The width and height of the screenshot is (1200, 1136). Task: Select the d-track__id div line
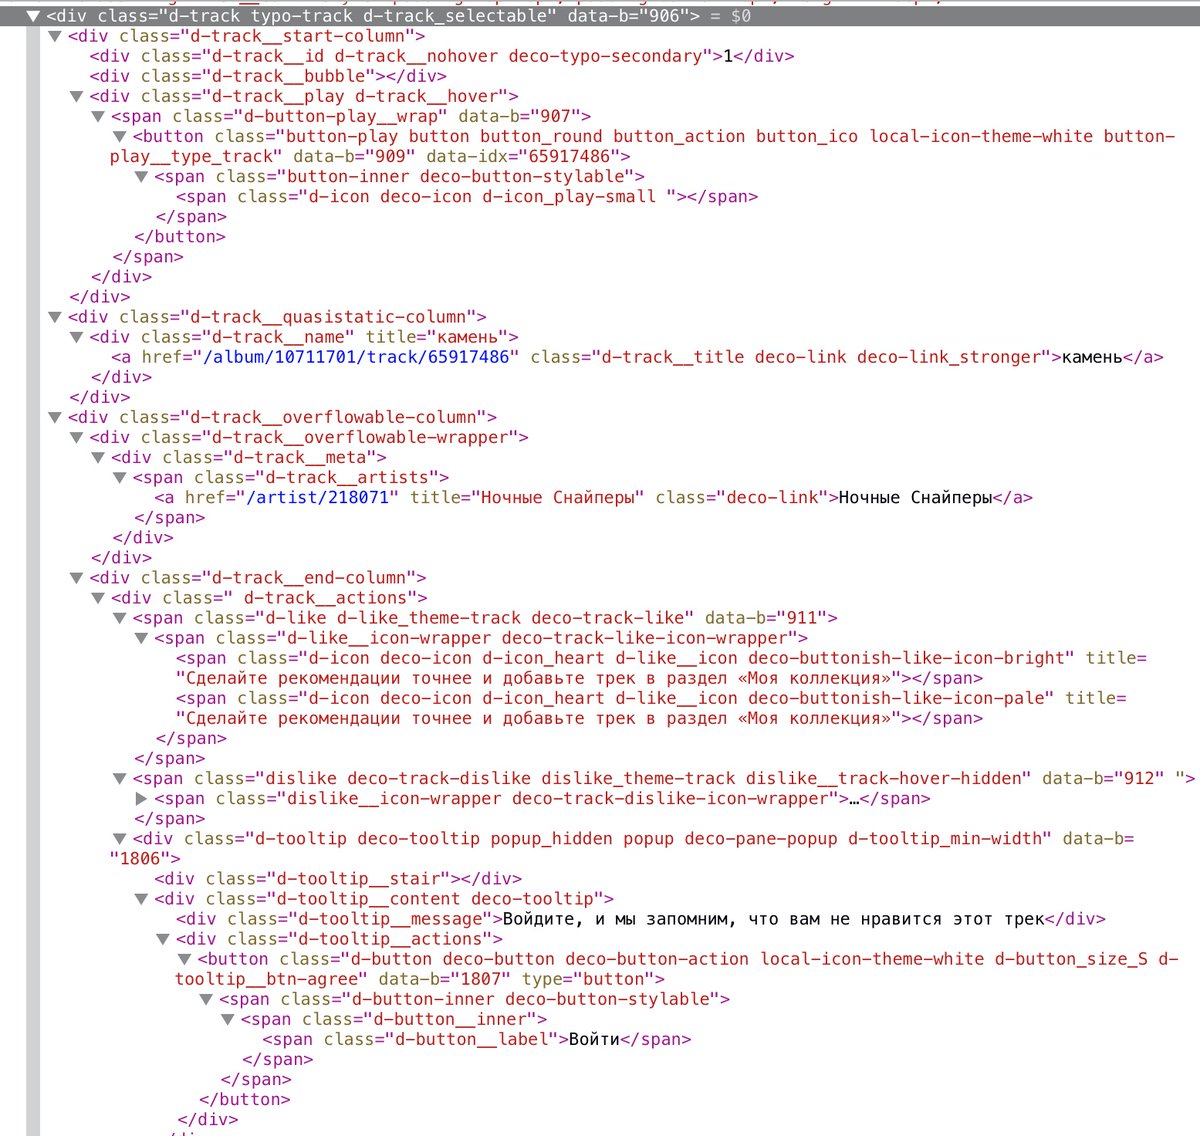tap(442, 56)
